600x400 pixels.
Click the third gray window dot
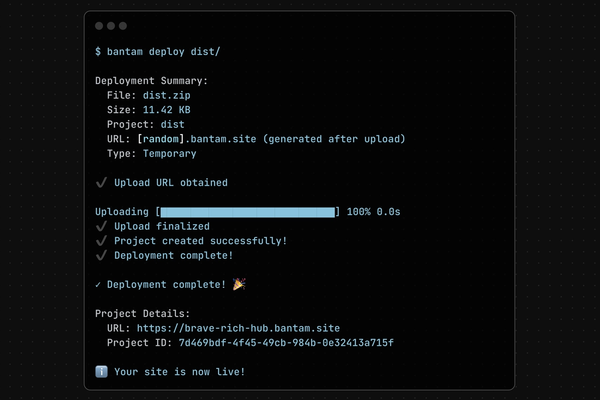(x=123, y=26)
